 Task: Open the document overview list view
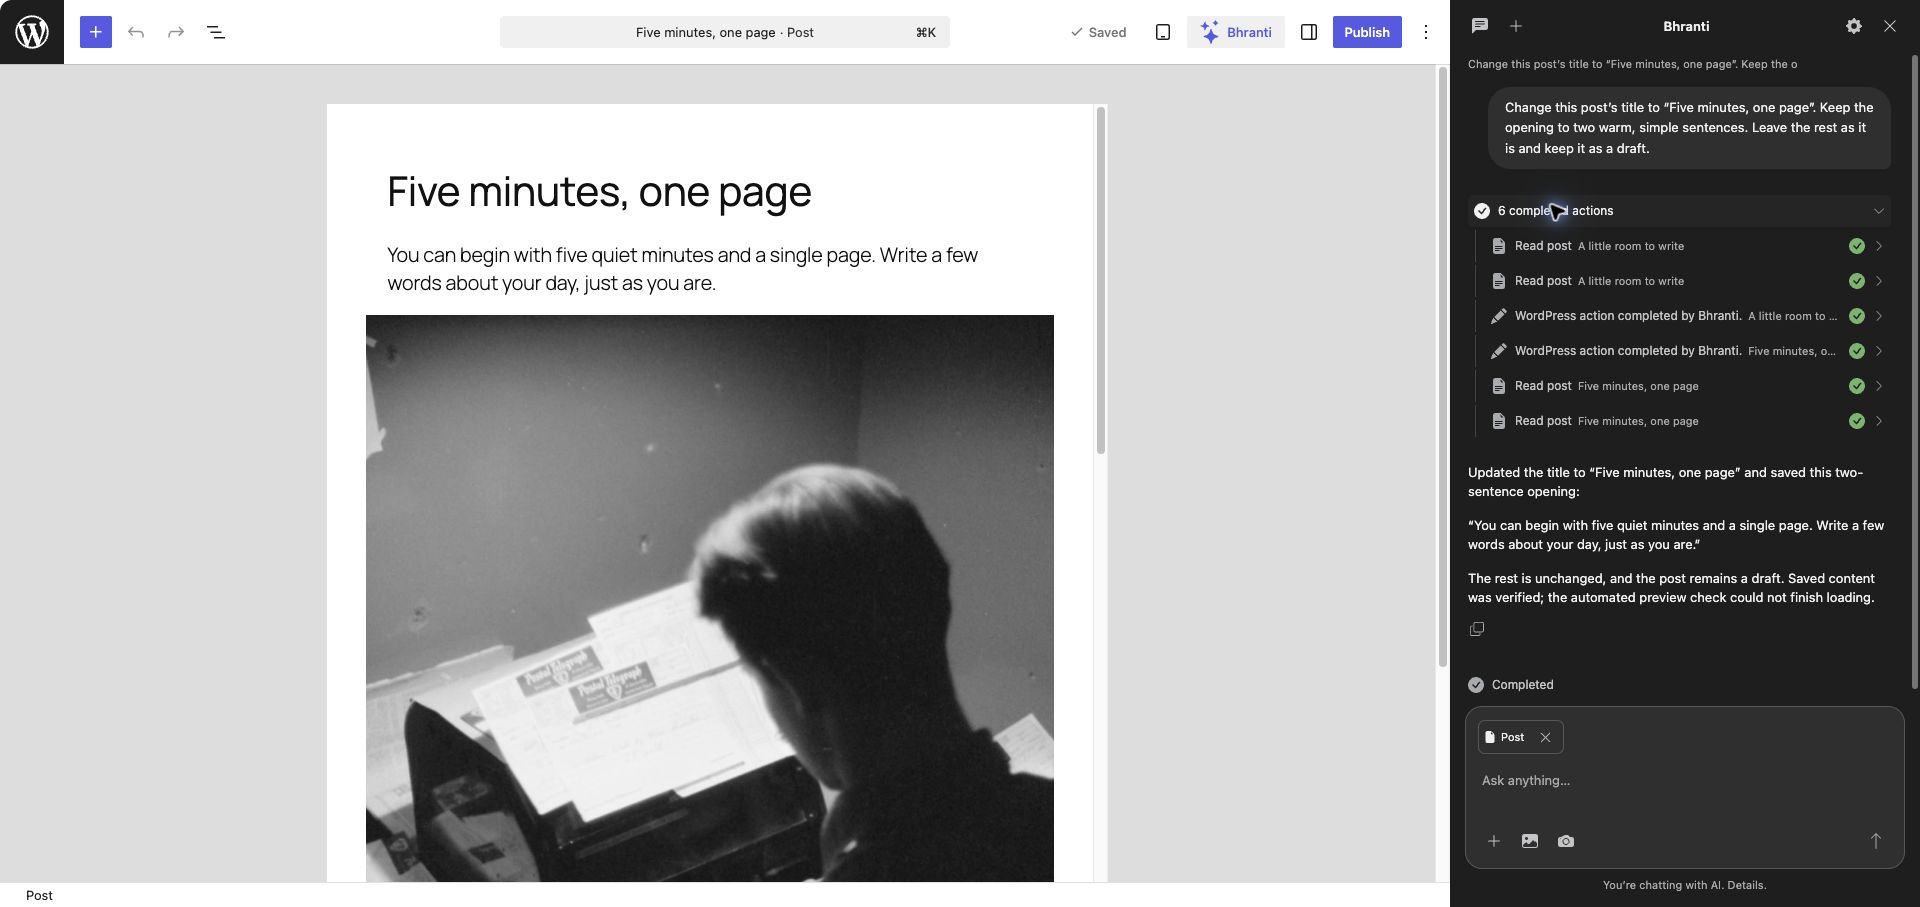[216, 32]
